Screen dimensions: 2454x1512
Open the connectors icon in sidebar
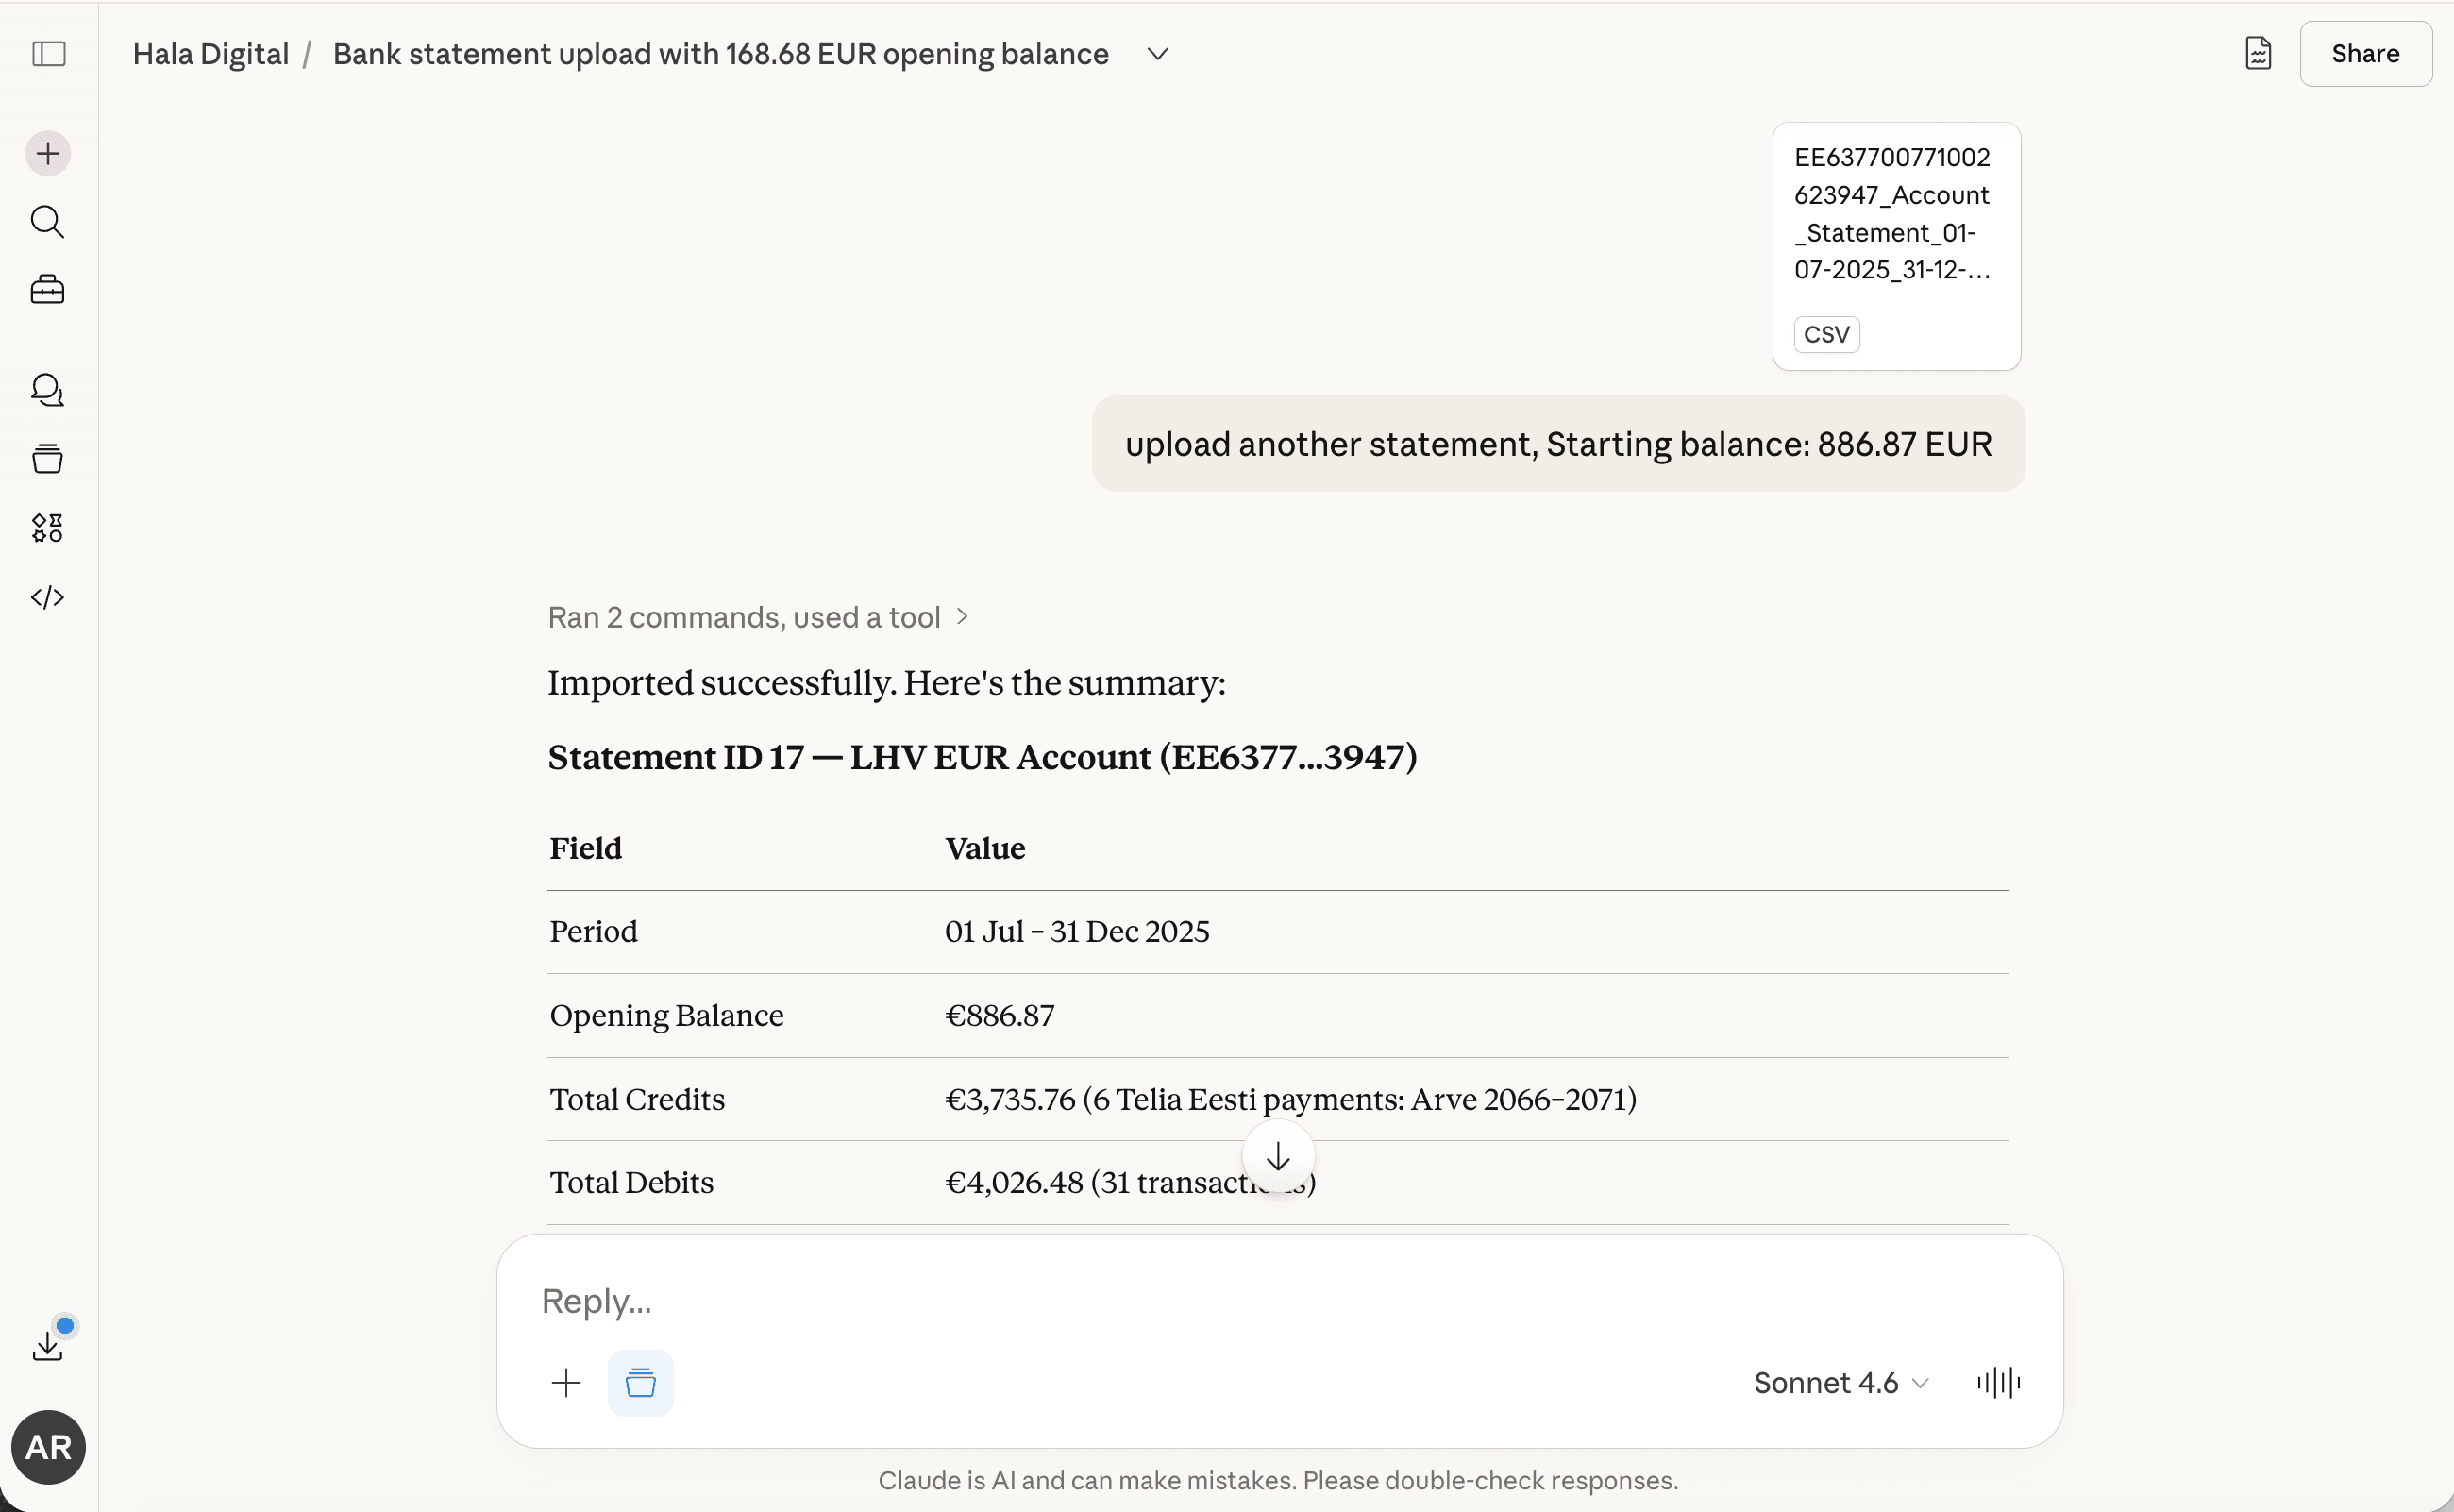47,528
